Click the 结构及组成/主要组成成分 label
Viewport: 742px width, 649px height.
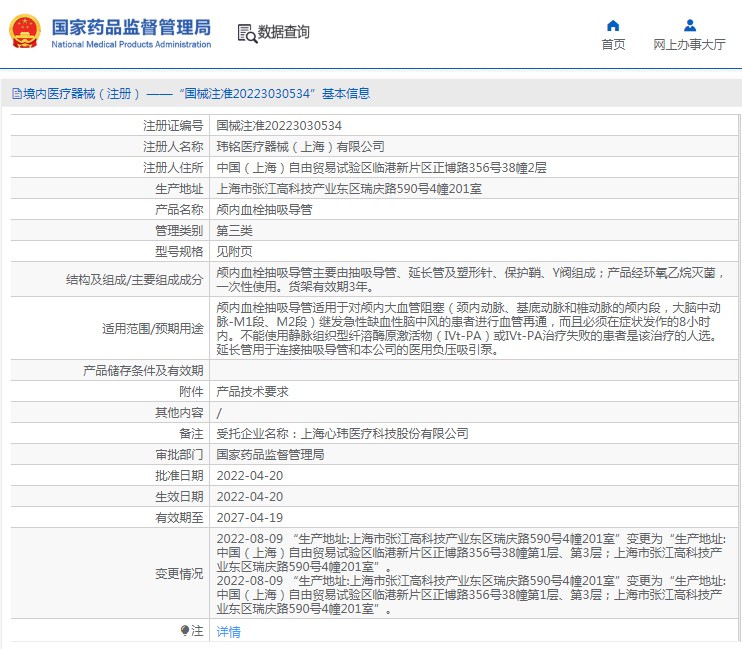click(134, 280)
